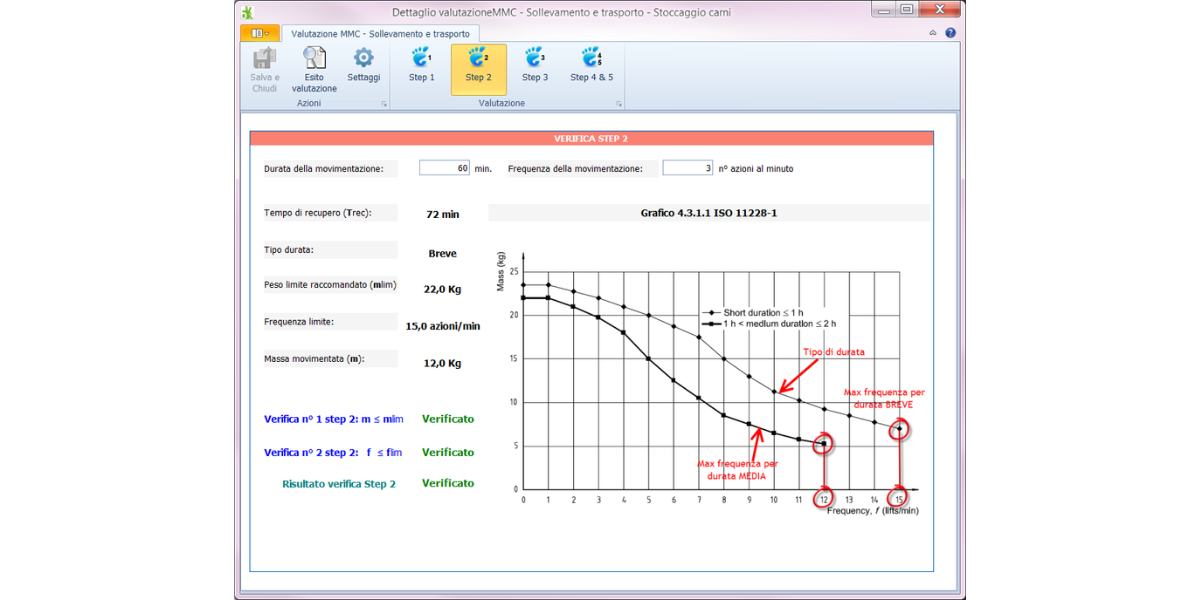Click the VERIFICA STEP 2 header bar

click(590, 139)
